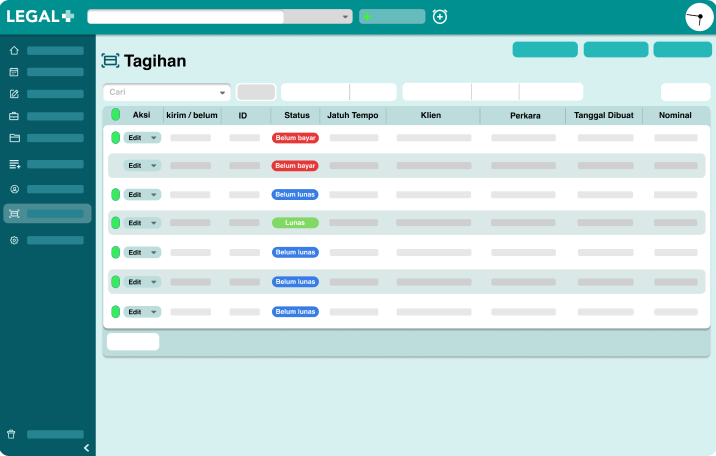This screenshot has width=716, height=456.
Task: Click the first blue Belum lunas badge
Action: coord(295,194)
